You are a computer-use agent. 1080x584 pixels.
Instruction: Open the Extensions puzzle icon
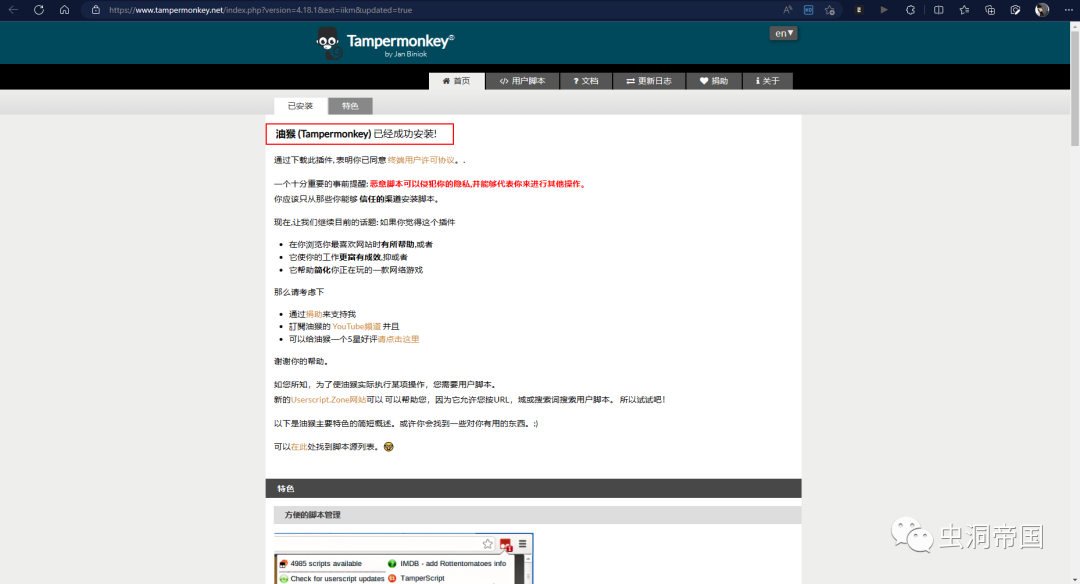click(911, 10)
